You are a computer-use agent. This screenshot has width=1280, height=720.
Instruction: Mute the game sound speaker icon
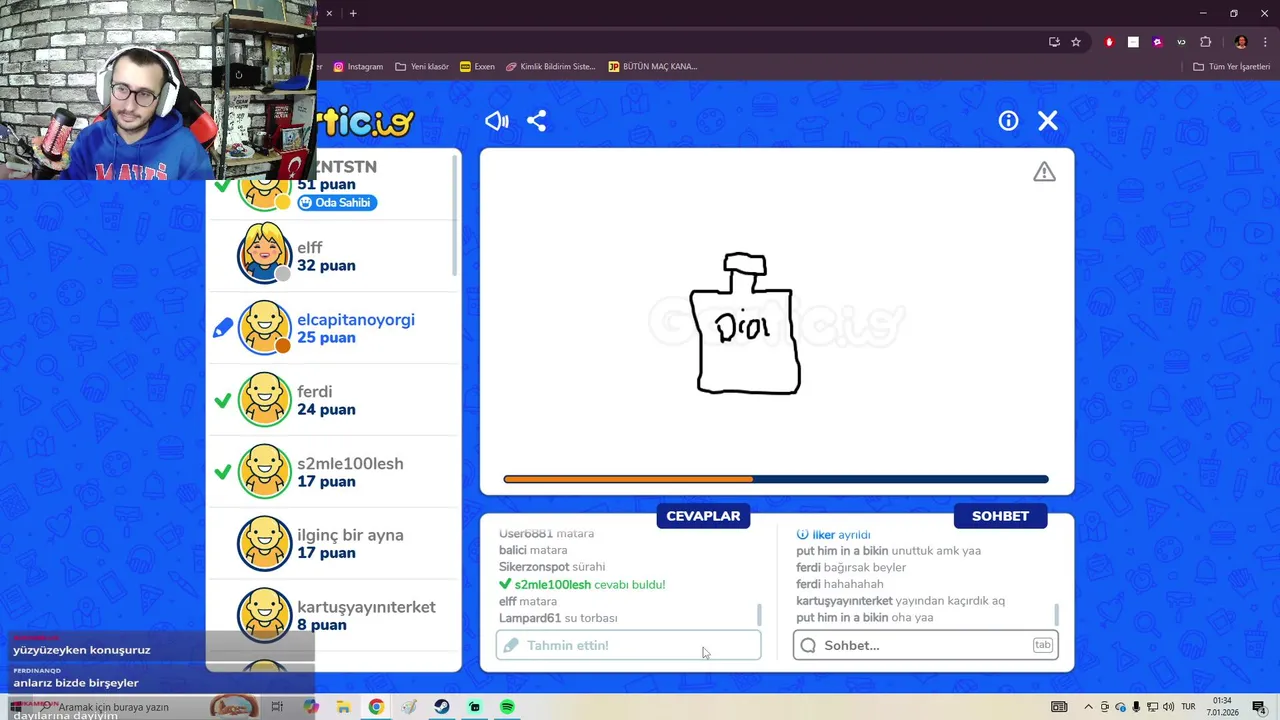pyautogui.click(x=497, y=121)
